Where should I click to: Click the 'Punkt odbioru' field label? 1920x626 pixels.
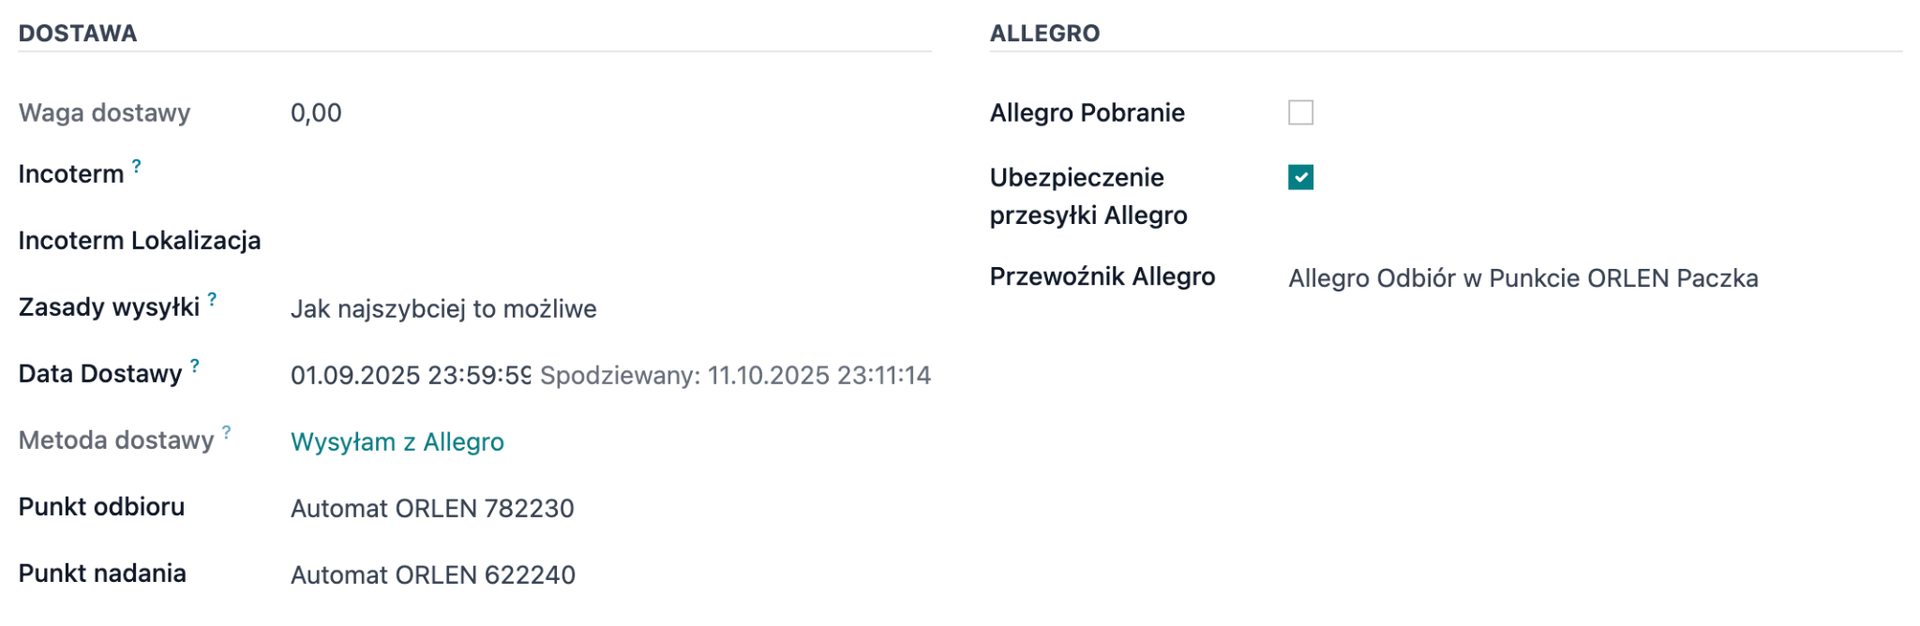click(101, 507)
